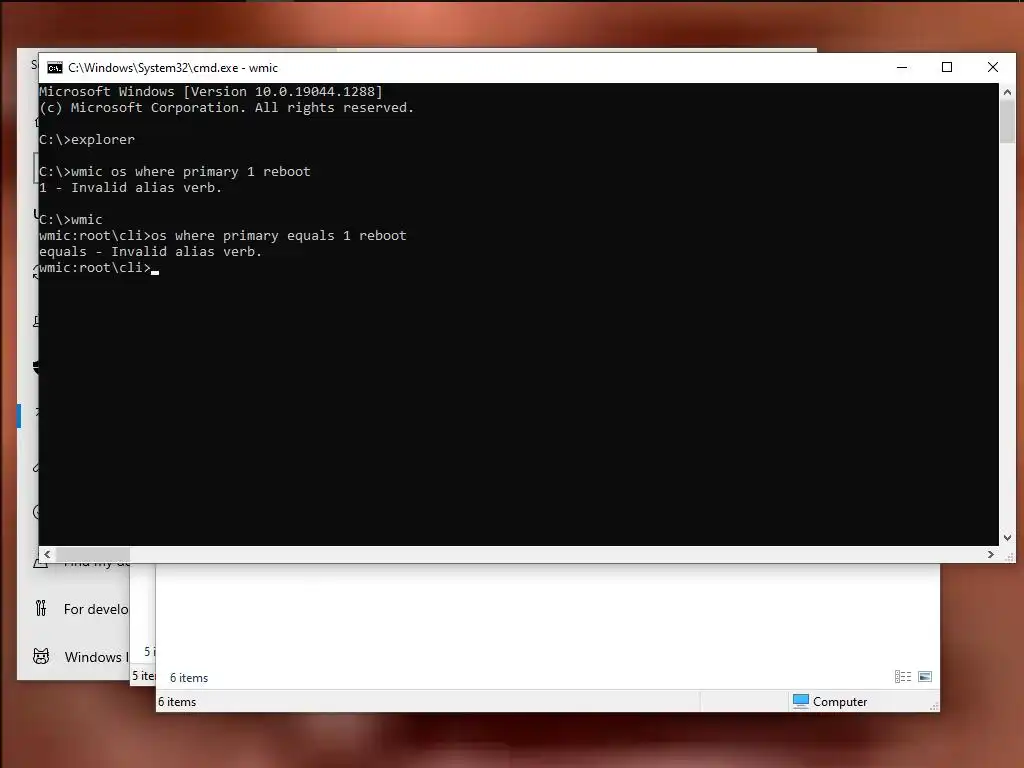Minimize the cmd.exe window

902,67
